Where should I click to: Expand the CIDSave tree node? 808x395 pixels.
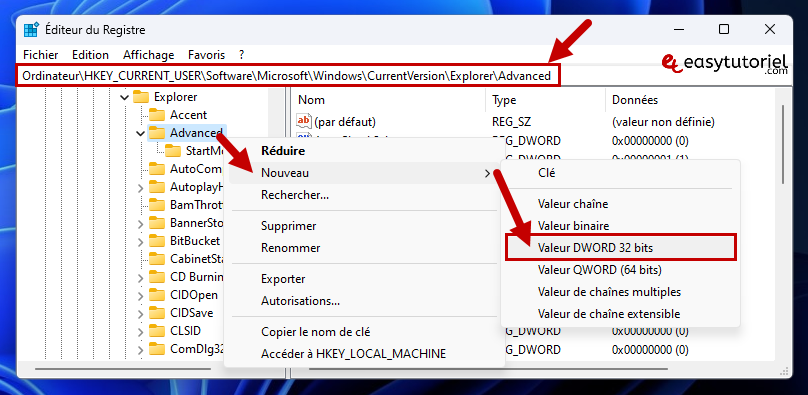pos(140,314)
